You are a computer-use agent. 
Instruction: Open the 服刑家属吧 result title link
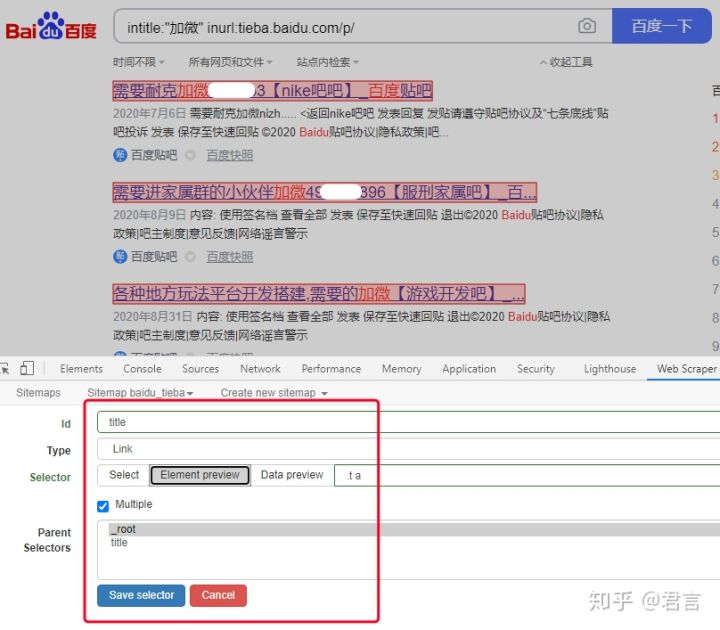click(325, 192)
